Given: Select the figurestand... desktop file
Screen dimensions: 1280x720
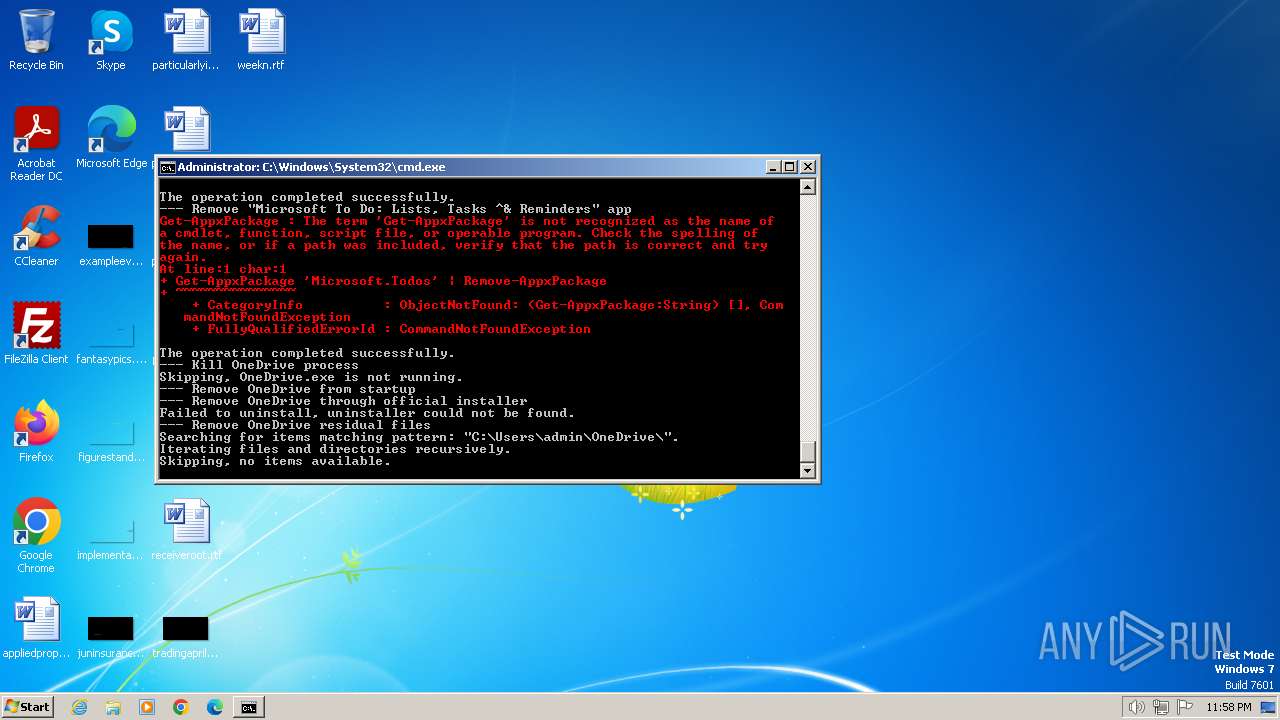Looking at the screenshot, I should tap(110, 441).
